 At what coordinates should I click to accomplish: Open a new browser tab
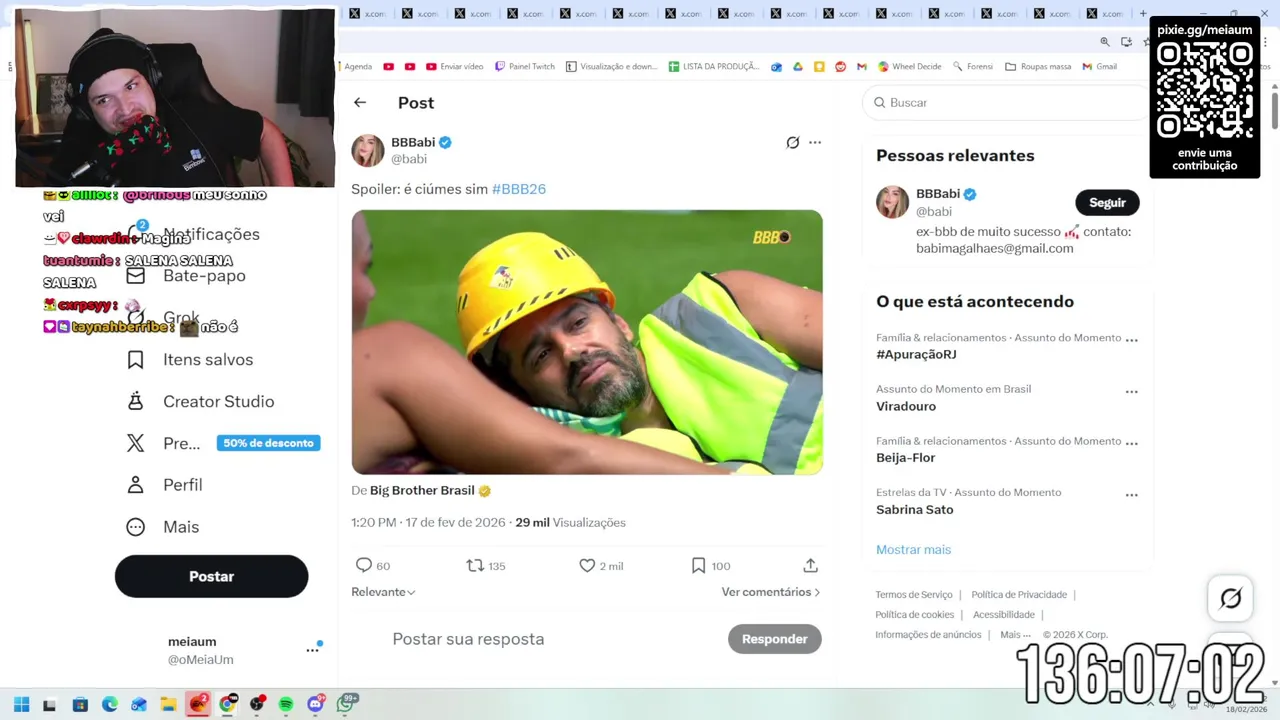(1143, 13)
